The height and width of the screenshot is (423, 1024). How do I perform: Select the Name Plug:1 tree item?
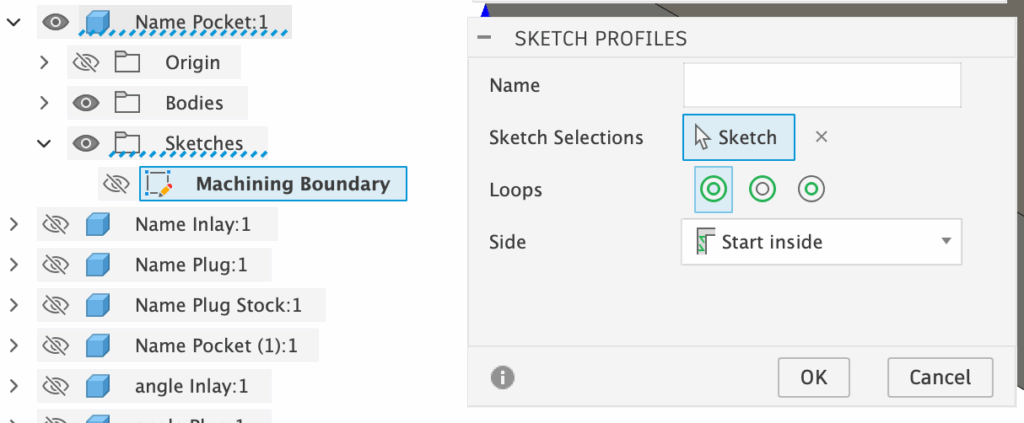click(190, 265)
